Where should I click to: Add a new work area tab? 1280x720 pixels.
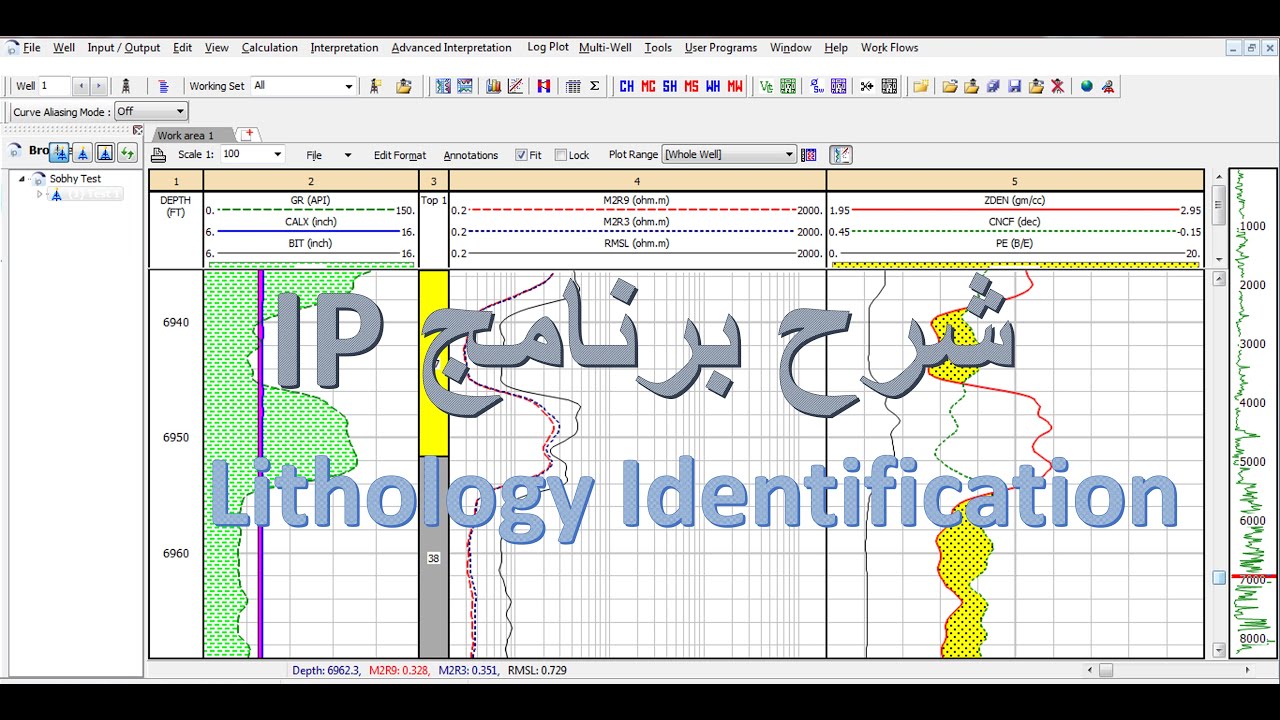click(248, 134)
